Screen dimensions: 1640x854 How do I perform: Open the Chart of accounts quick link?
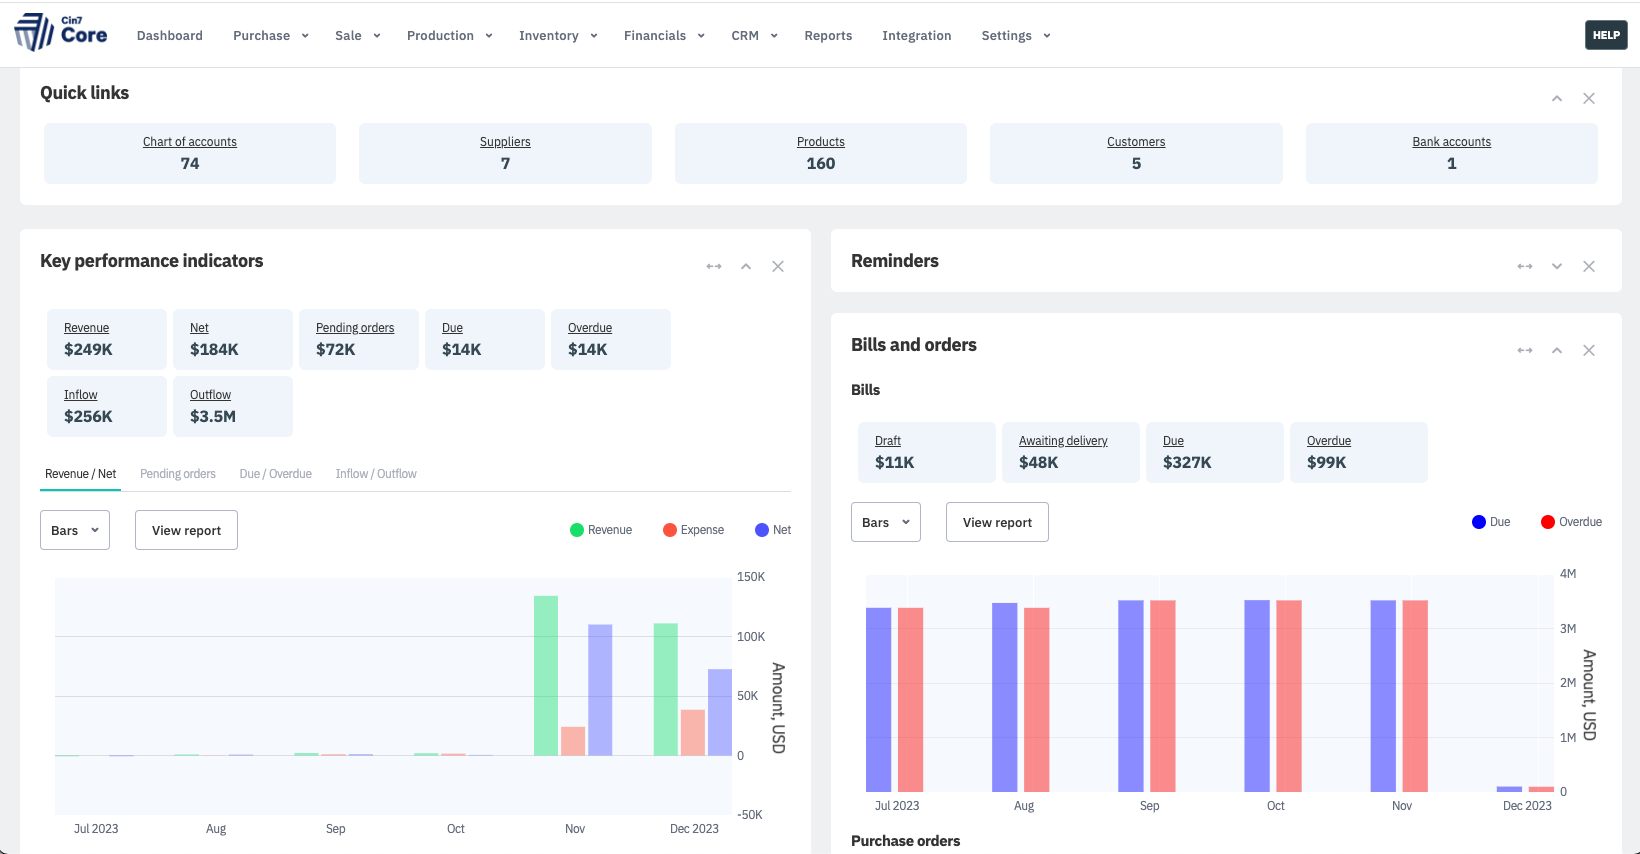[190, 142]
